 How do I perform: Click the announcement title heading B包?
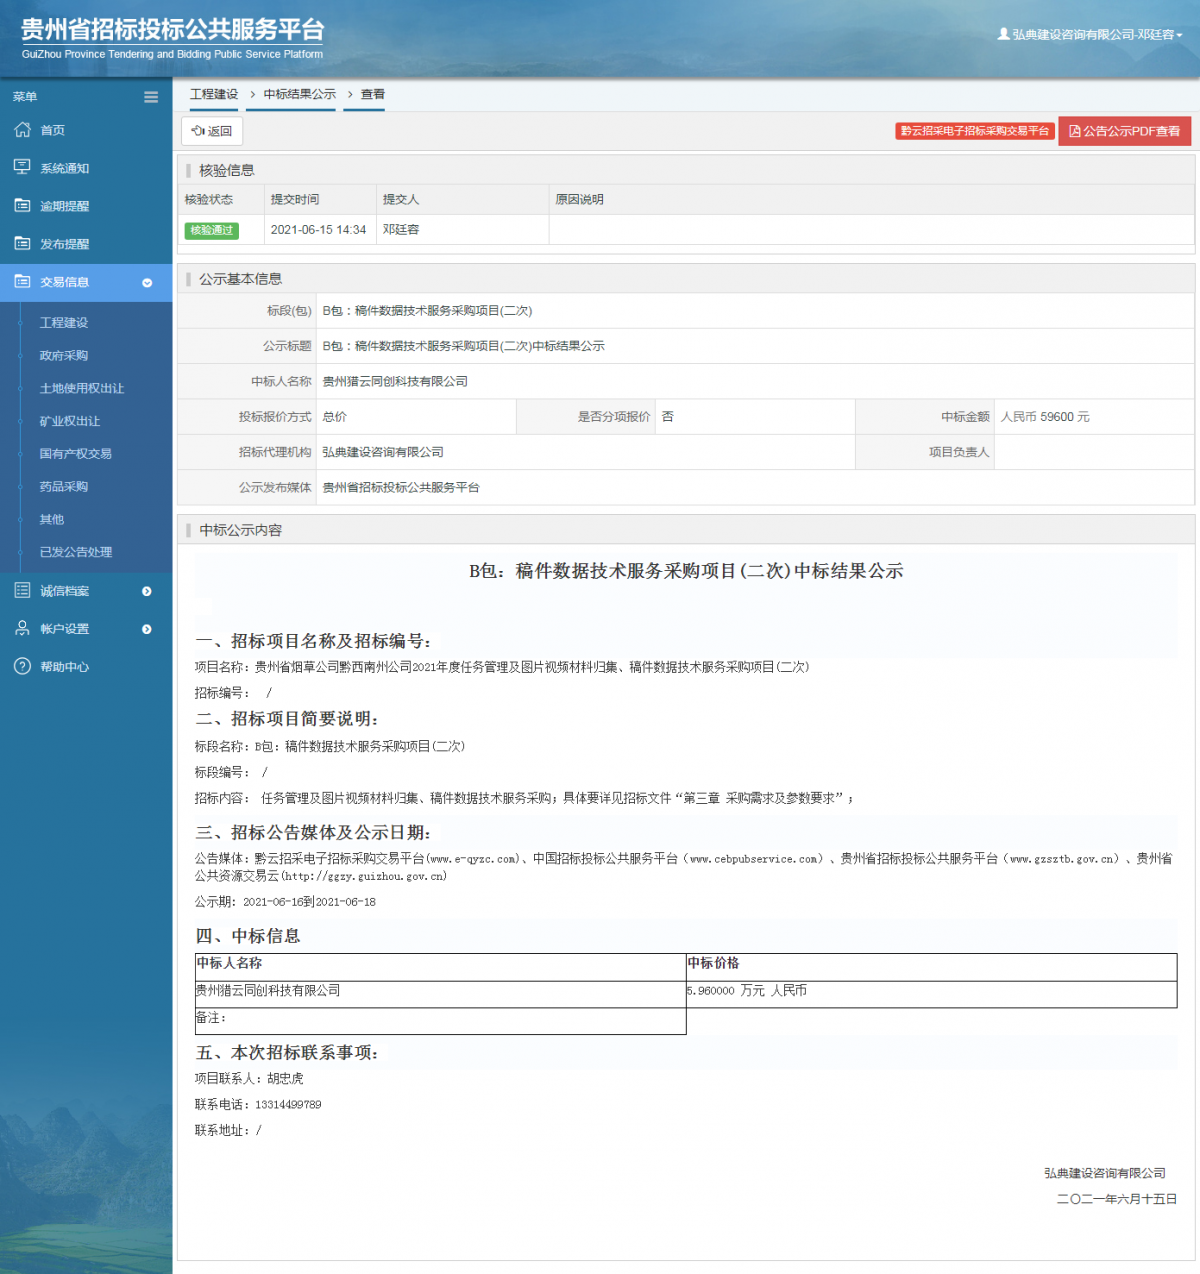point(686,571)
